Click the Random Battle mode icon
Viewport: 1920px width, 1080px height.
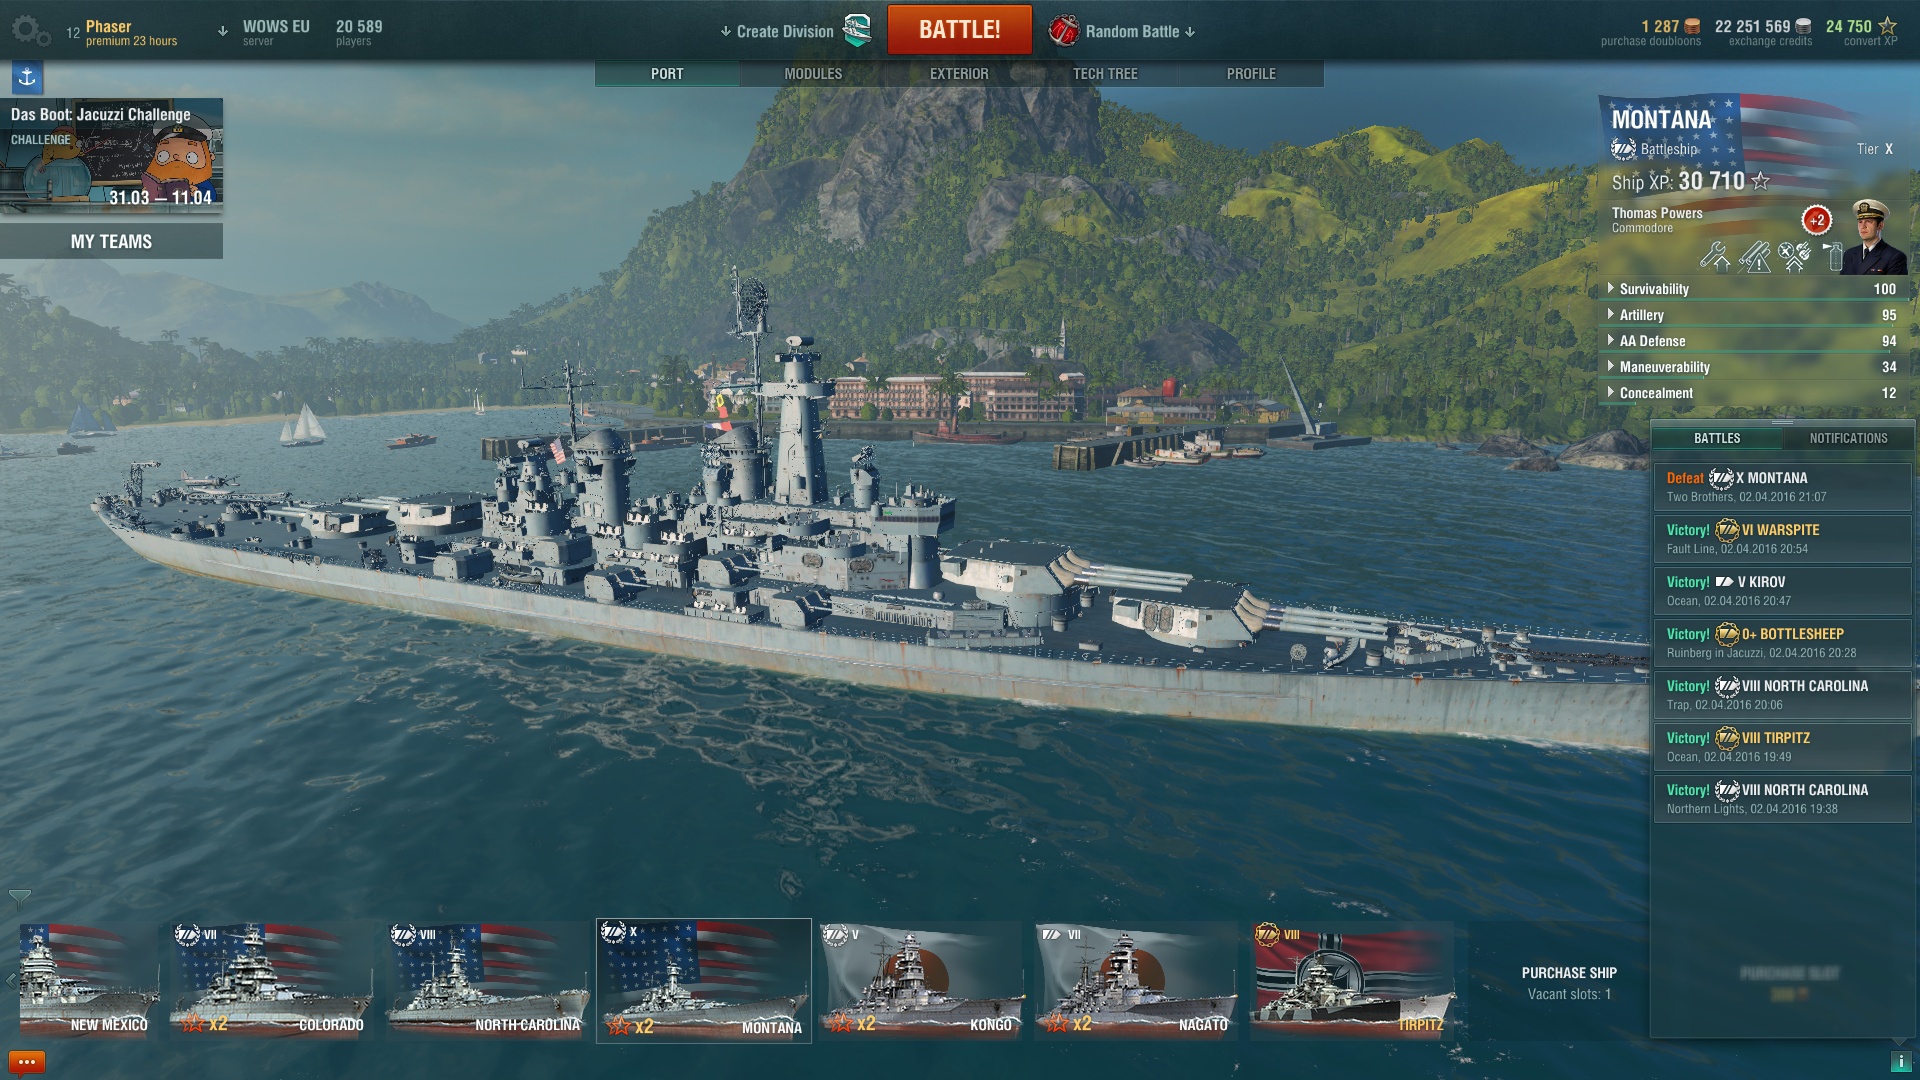click(1064, 31)
